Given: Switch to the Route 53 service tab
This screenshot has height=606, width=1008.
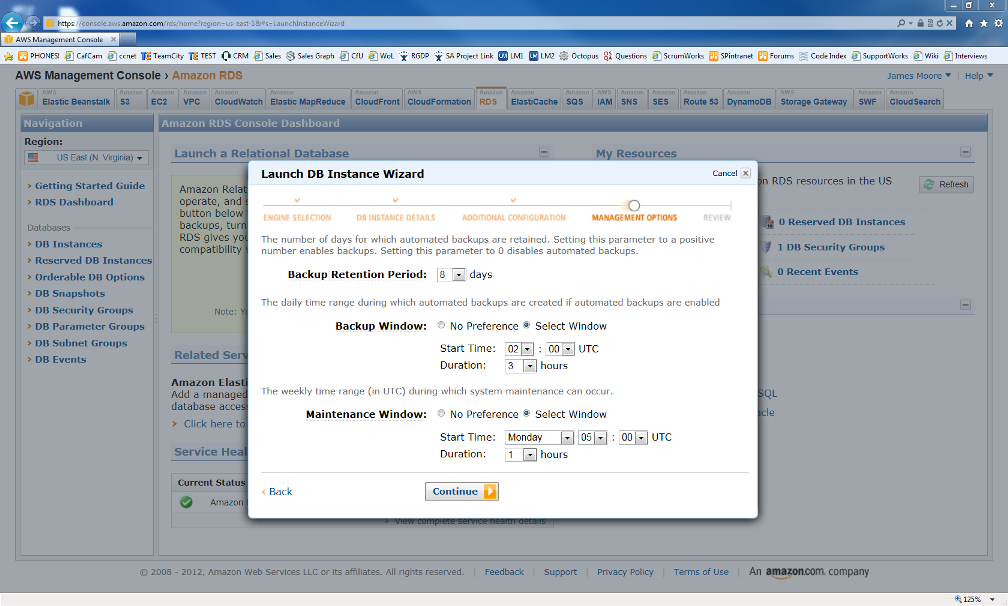Looking at the screenshot, I should point(701,99).
